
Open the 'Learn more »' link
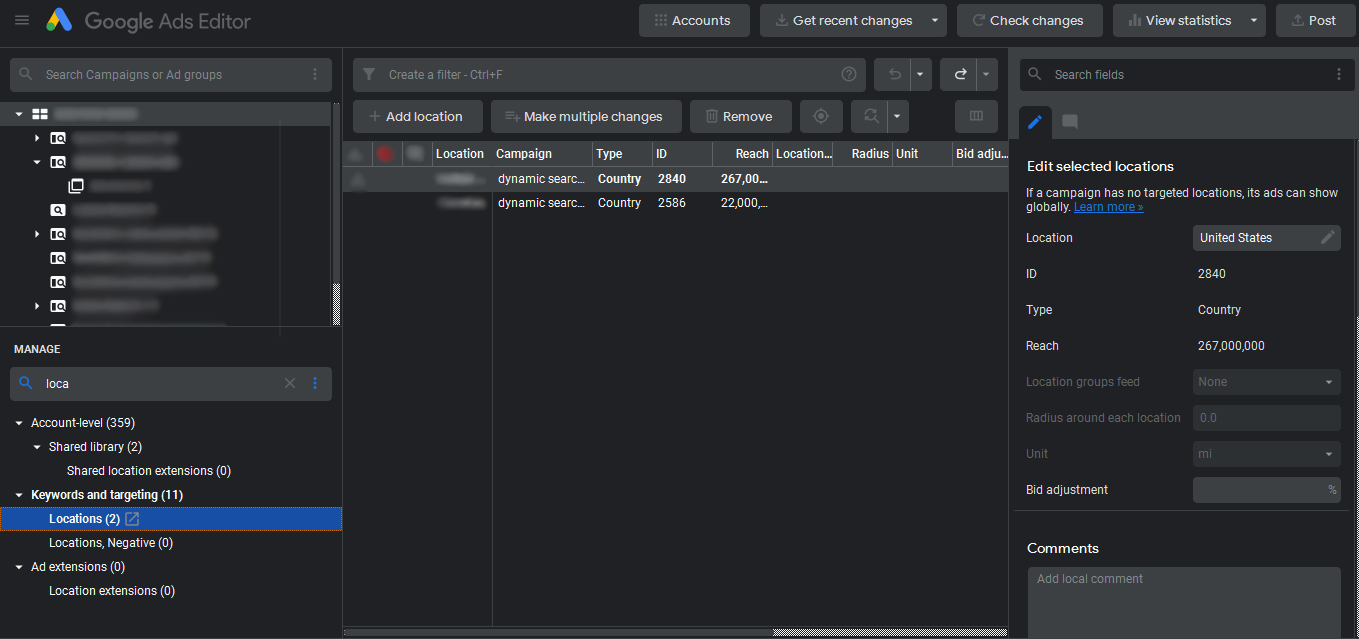click(1108, 207)
